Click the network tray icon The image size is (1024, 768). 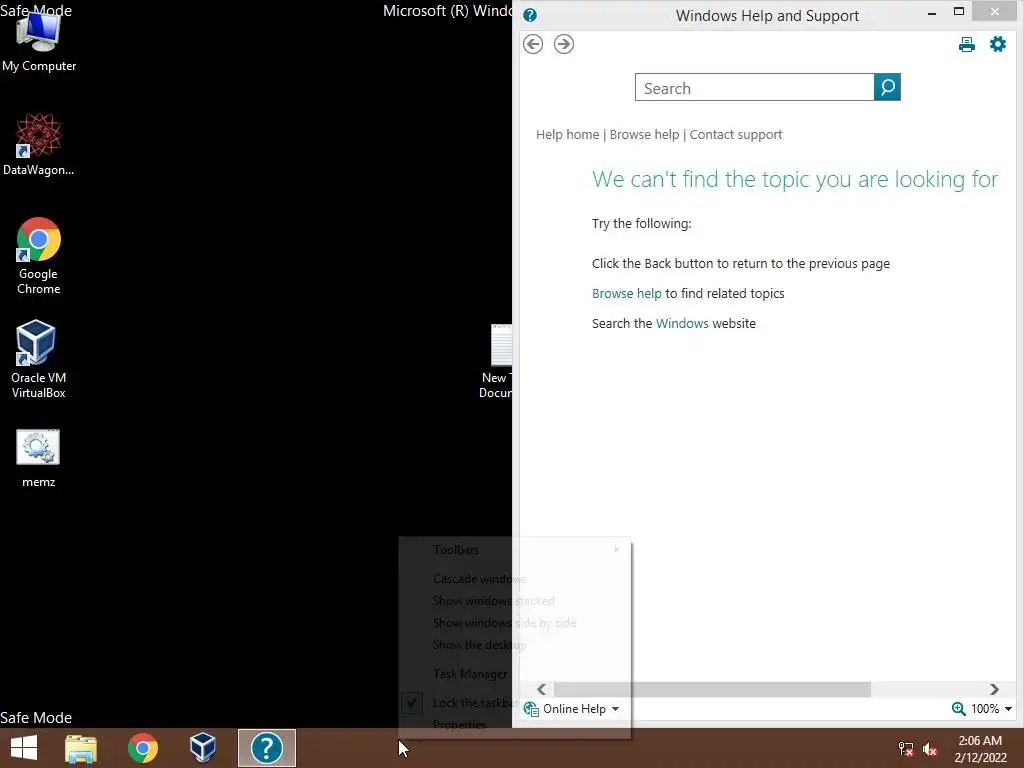click(905, 749)
